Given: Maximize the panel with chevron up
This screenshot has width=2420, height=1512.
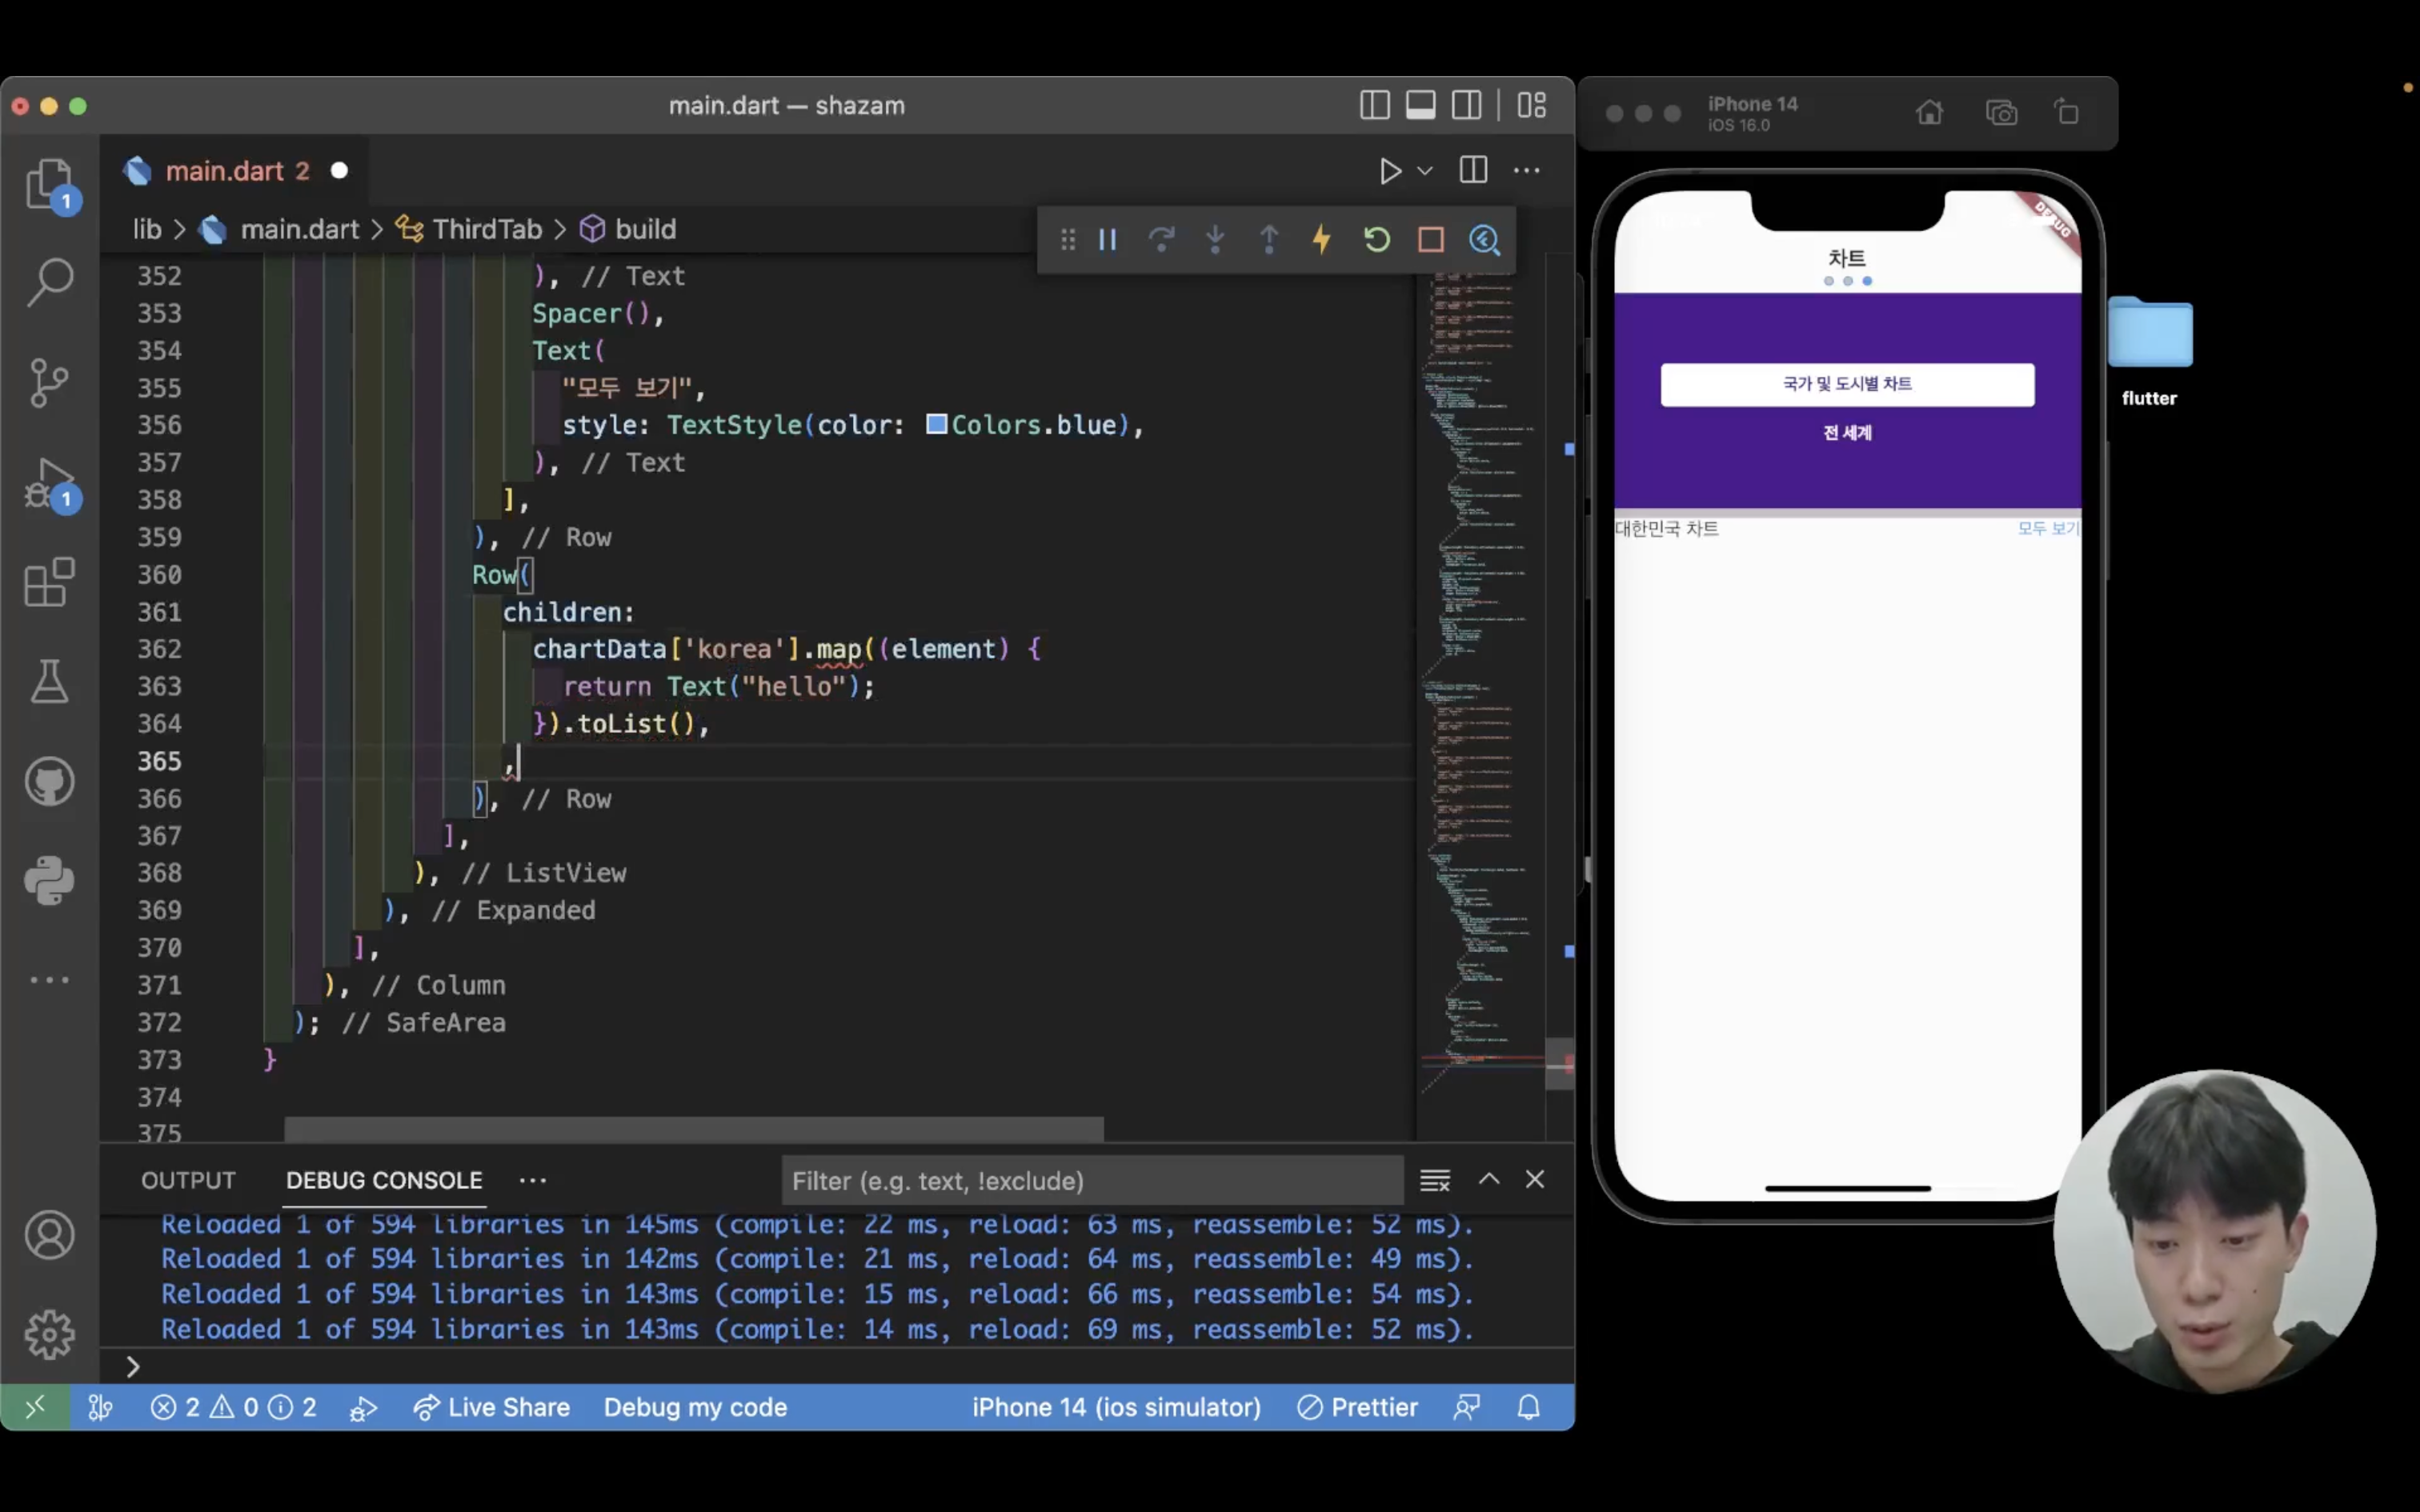Looking at the screenshot, I should [1489, 1180].
